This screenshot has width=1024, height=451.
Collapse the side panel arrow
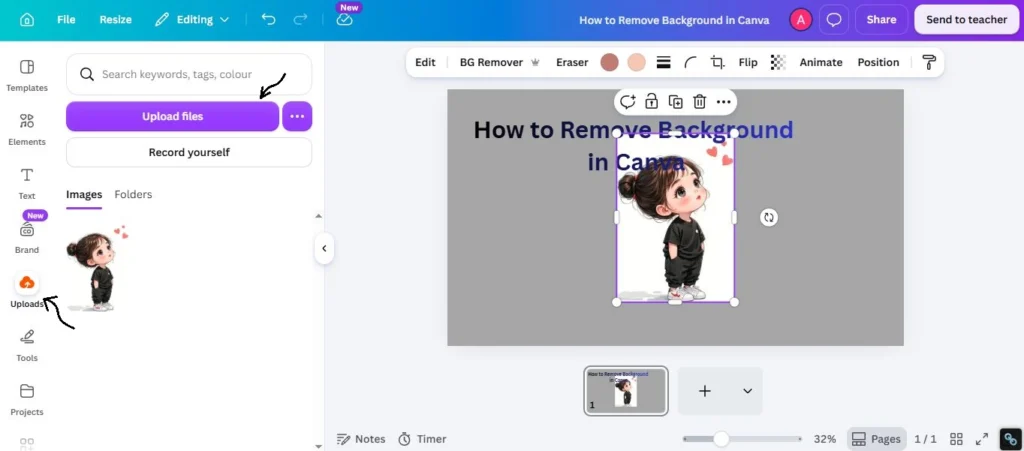coord(324,248)
